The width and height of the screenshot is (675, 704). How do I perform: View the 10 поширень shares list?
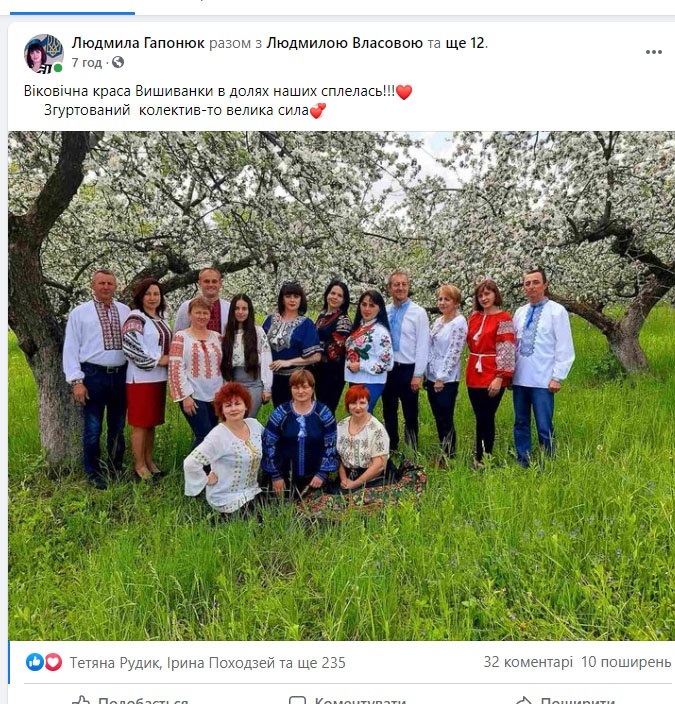pyautogui.click(x=626, y=662)
